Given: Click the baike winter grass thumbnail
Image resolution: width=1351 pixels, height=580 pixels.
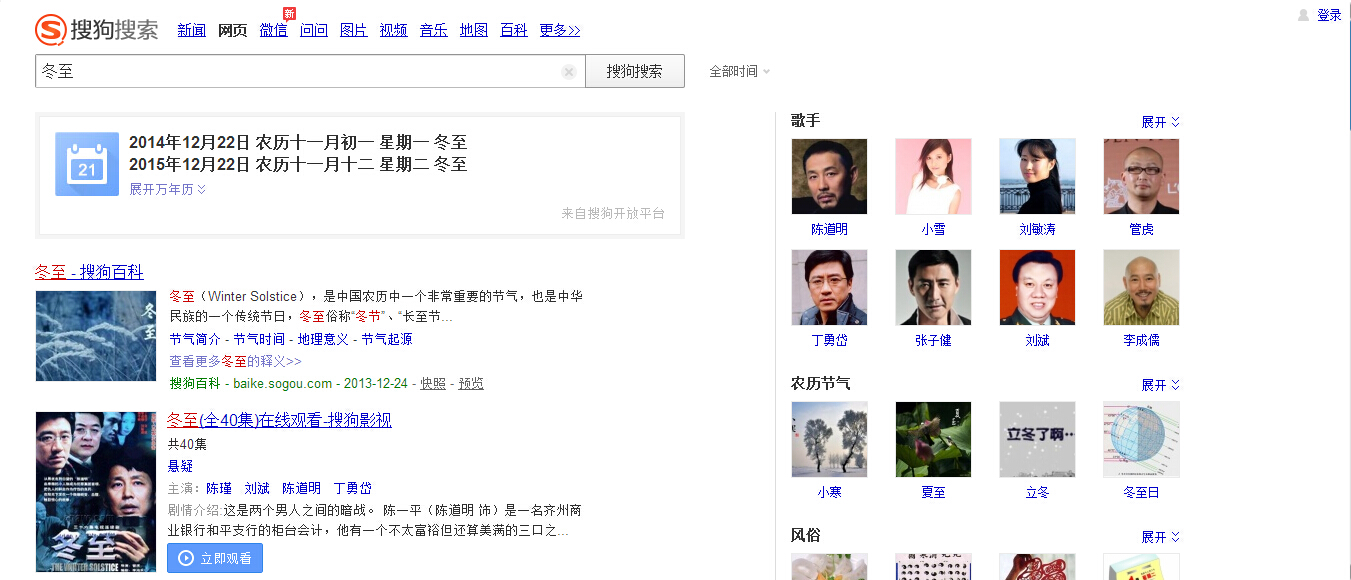Looking at the screenshot, I should 96,336.
